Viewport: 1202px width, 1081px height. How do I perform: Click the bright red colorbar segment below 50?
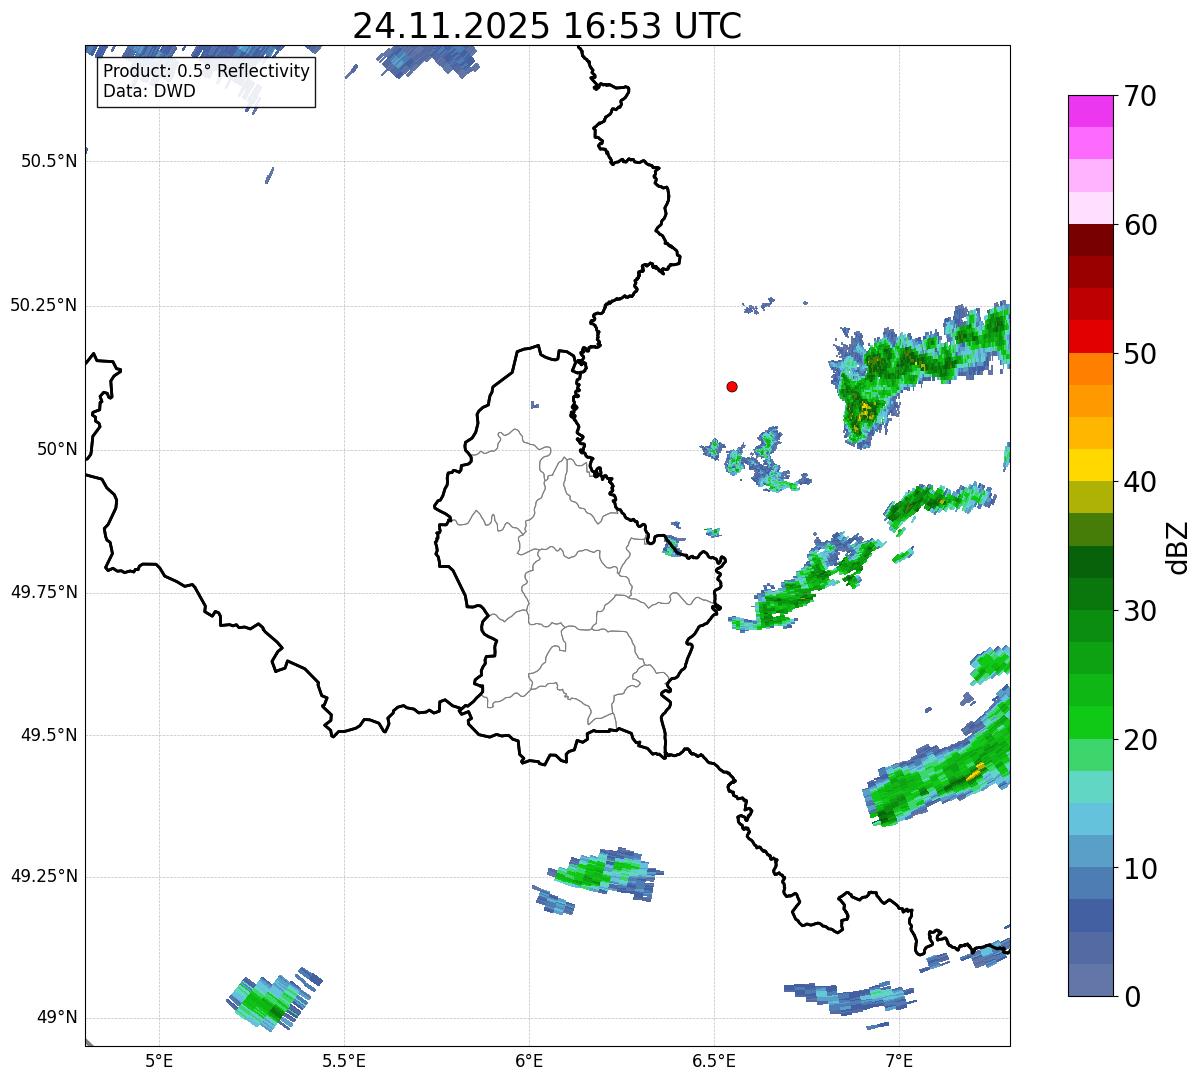1091,336
